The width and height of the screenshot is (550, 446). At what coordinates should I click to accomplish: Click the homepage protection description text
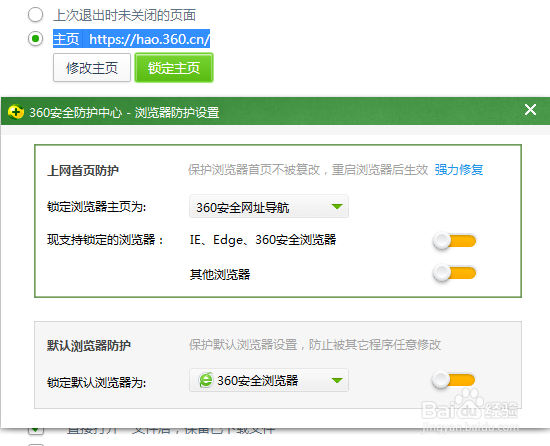308,170
